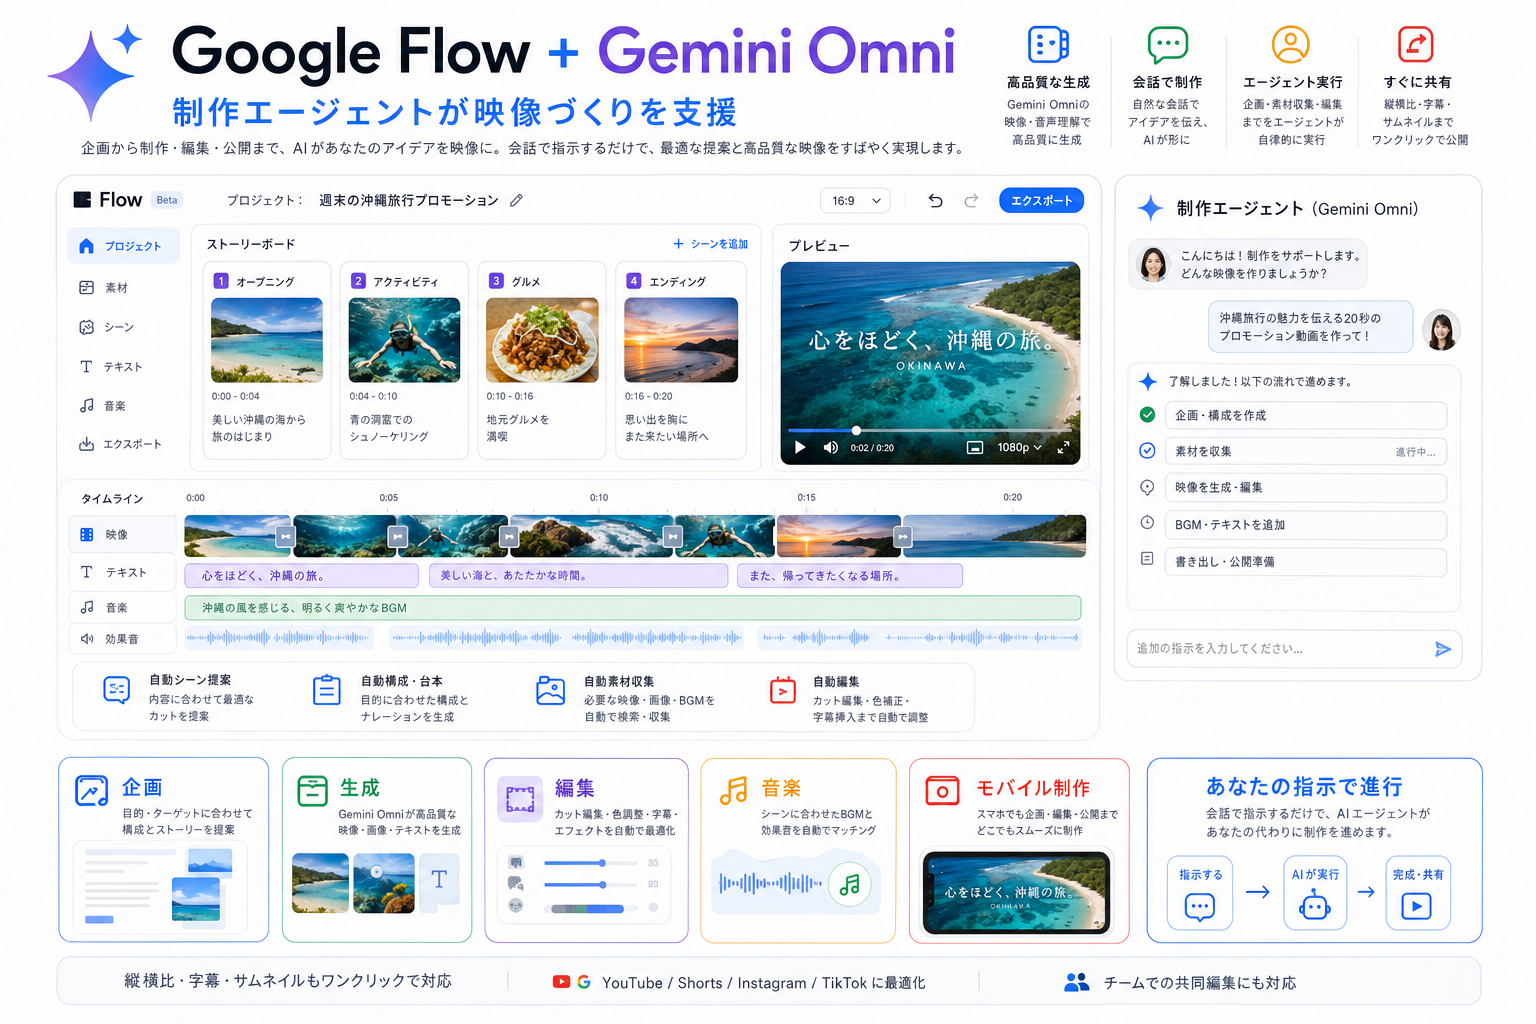
Task: Click the 完成・共有 step button
Action: point(1417,893)
